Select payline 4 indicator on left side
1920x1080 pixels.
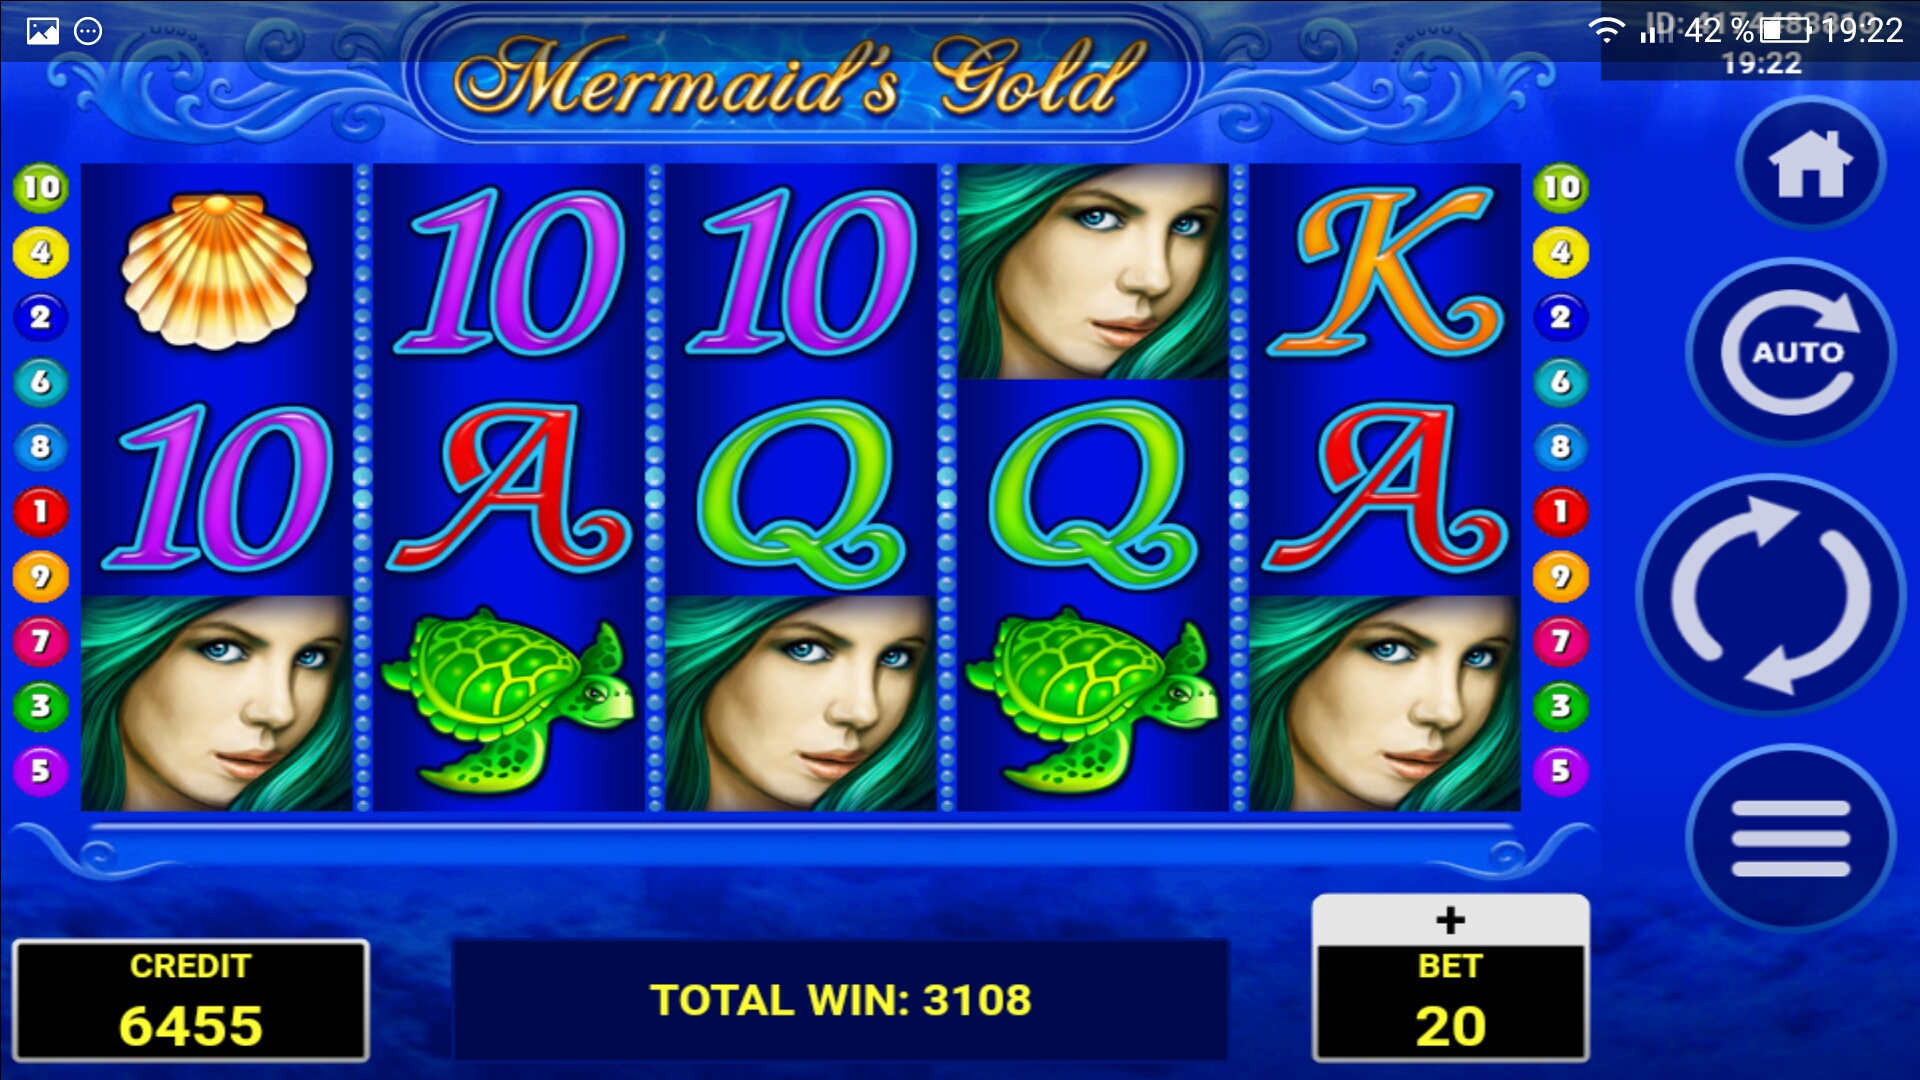[40, 252]
